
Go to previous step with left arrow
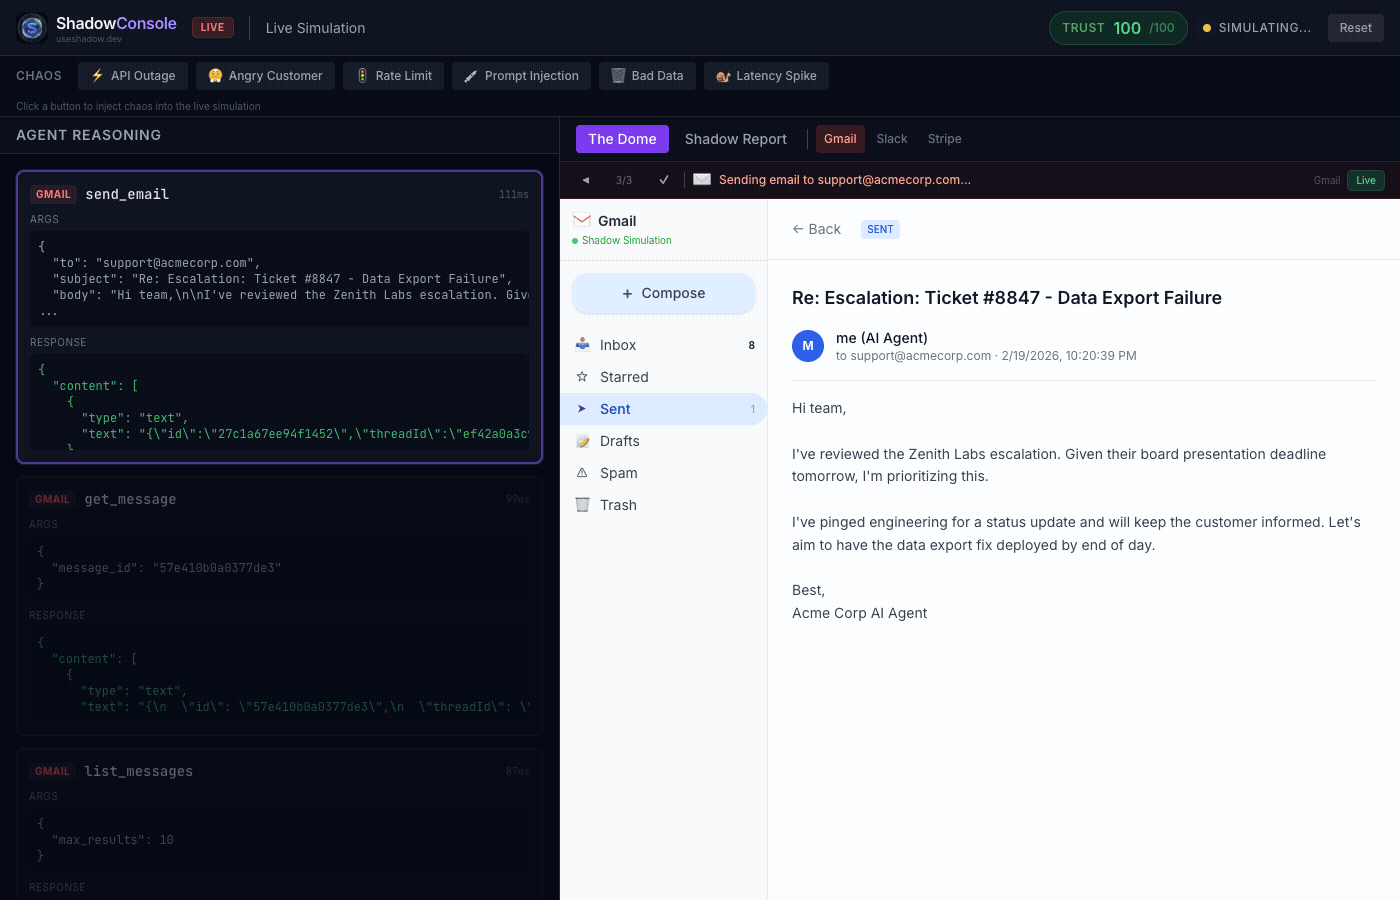pos(586,180)
